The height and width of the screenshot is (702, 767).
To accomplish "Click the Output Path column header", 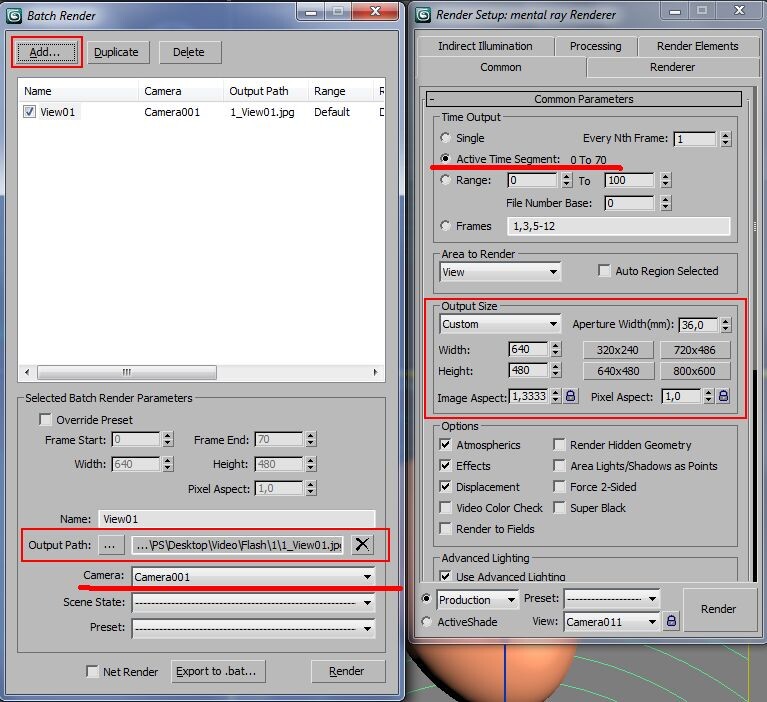I will [266, 91].
